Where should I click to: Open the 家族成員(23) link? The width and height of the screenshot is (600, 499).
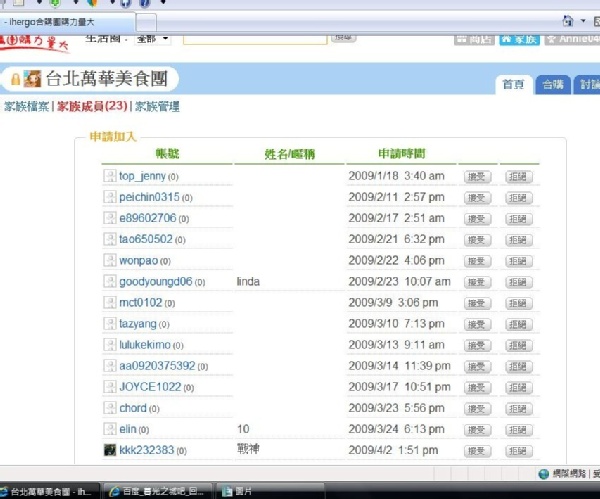(92, 106)
